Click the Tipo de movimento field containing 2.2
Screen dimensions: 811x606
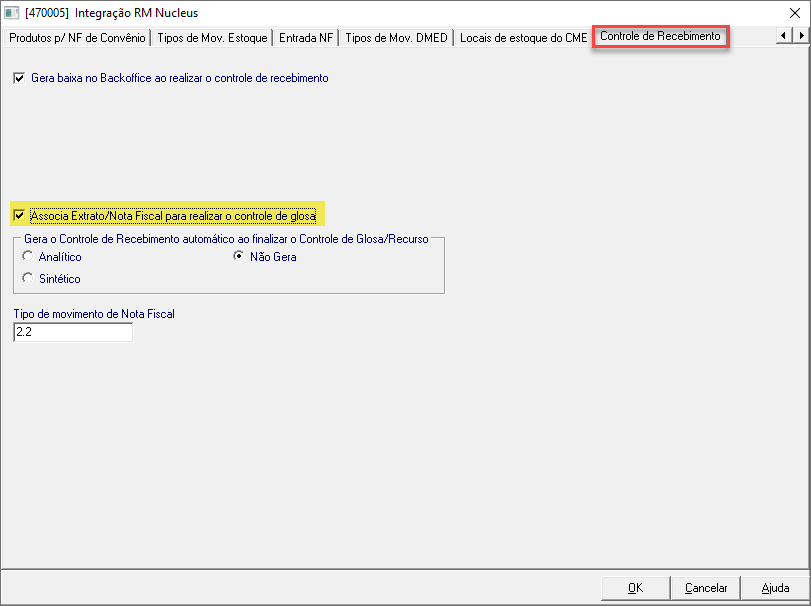(73, 332)
